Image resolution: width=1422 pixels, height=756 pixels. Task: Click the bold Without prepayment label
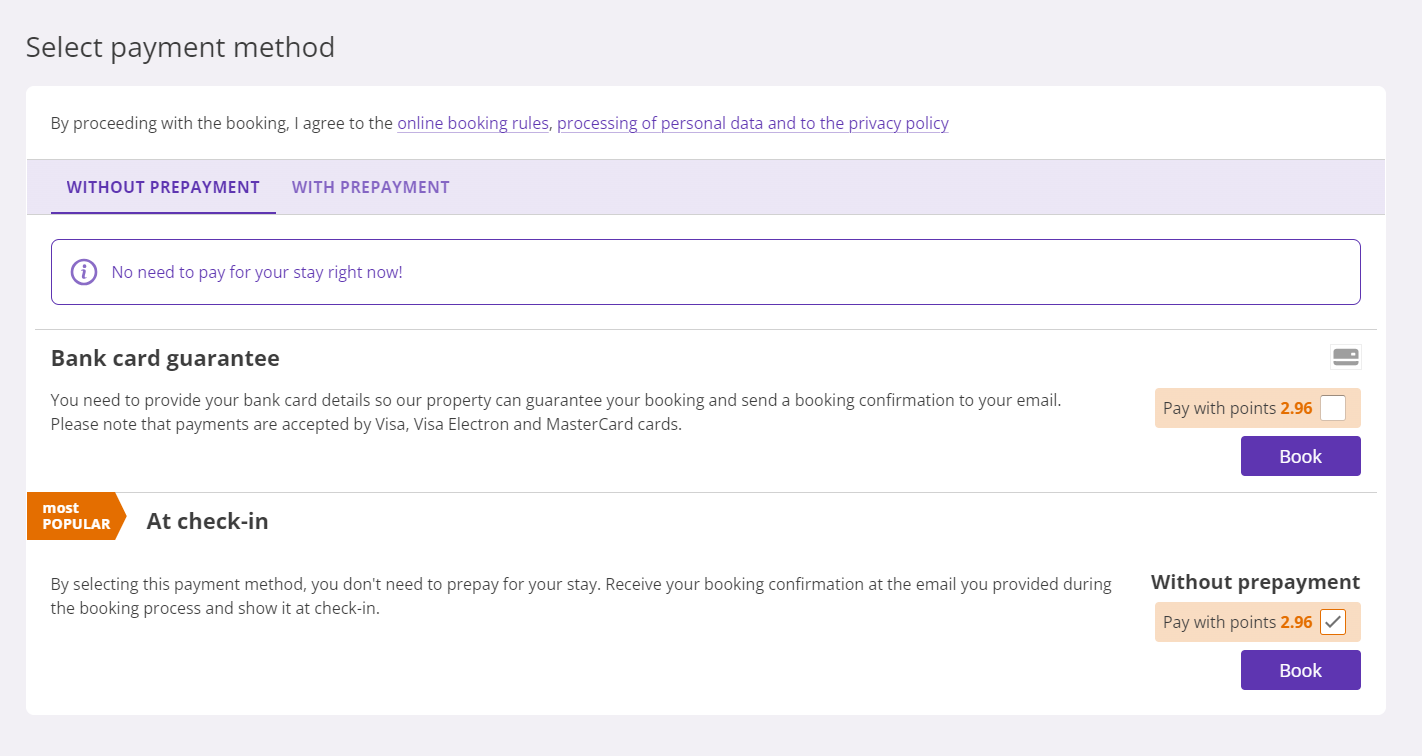(x=1255, y=582)
